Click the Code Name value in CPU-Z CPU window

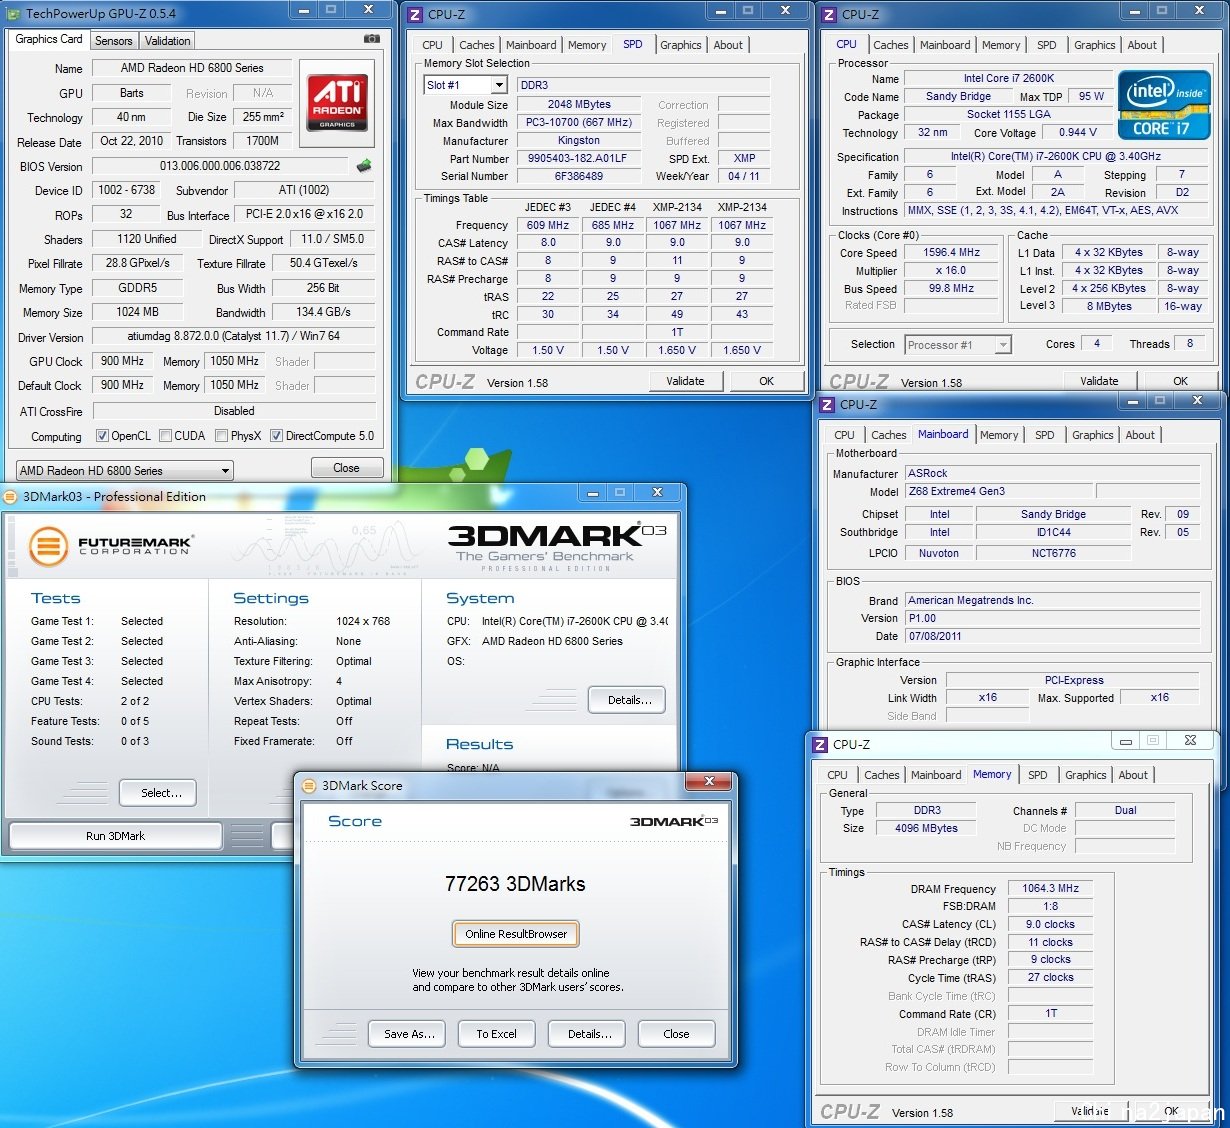click(x=958, y=96)
